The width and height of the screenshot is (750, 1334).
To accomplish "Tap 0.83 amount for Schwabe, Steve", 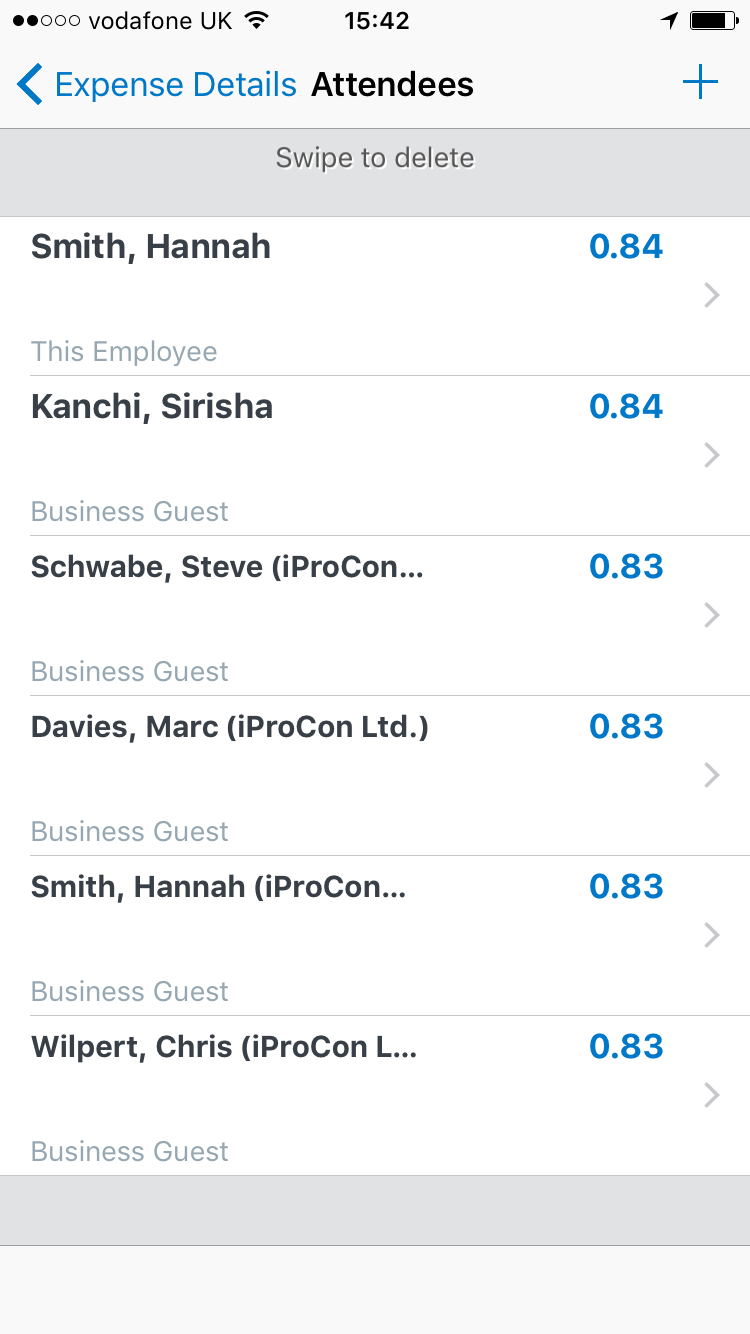I will click(626, 567).
